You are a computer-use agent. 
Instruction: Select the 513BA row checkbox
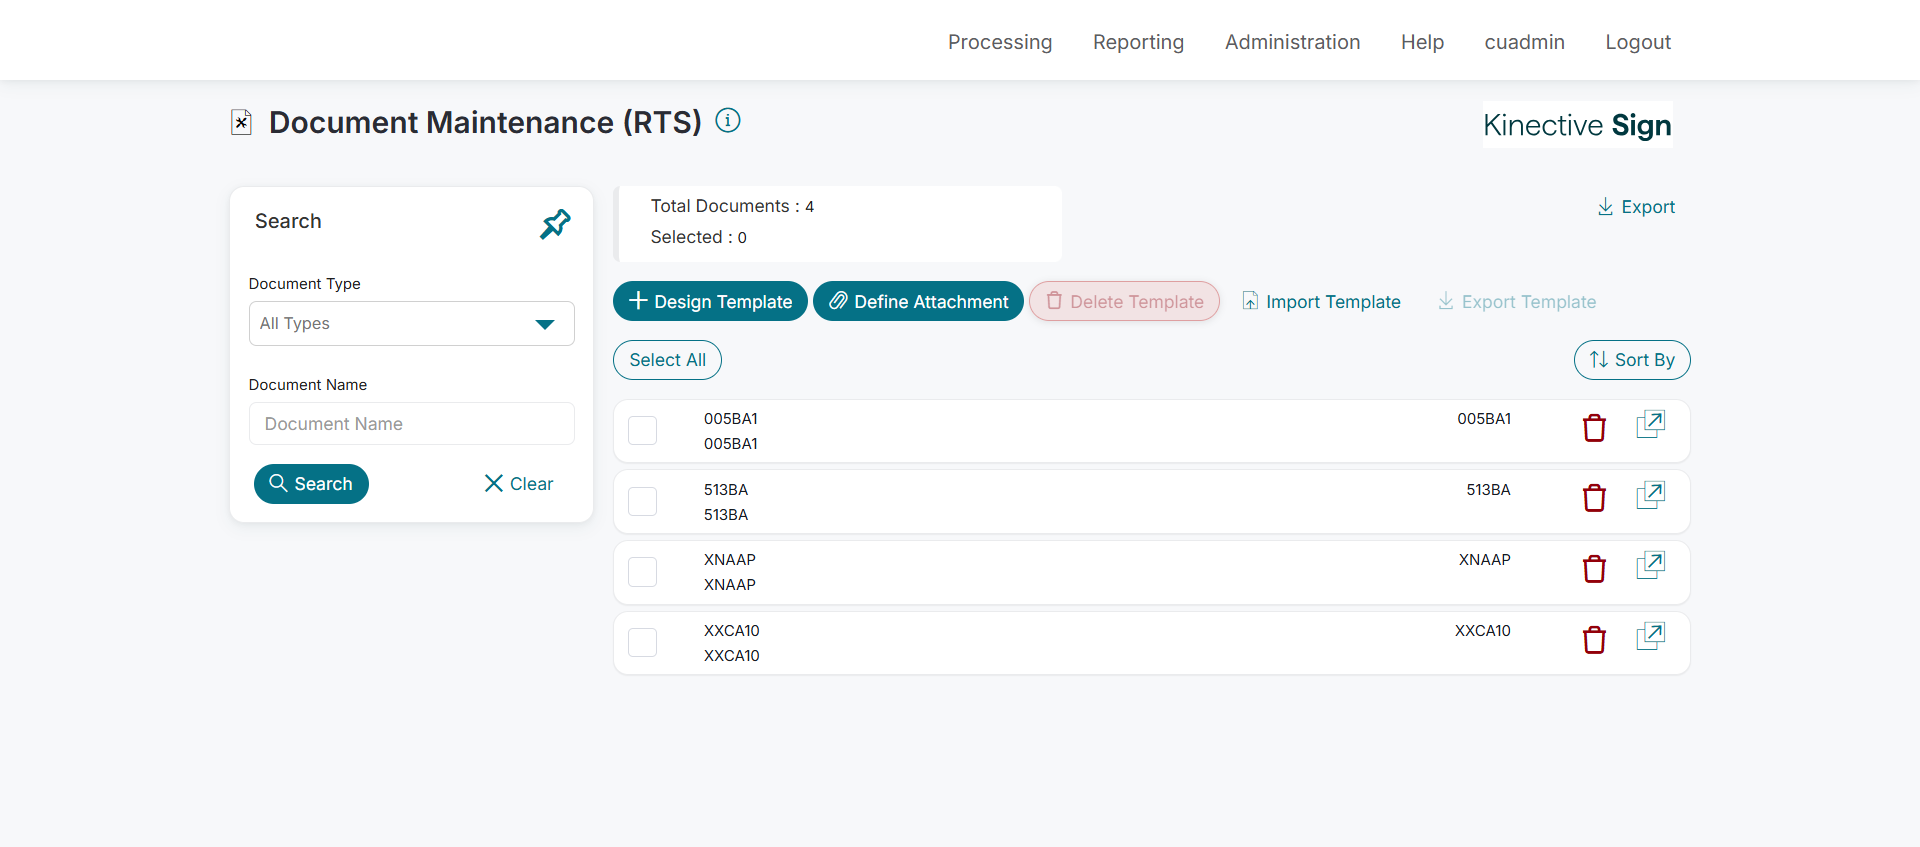642,501
